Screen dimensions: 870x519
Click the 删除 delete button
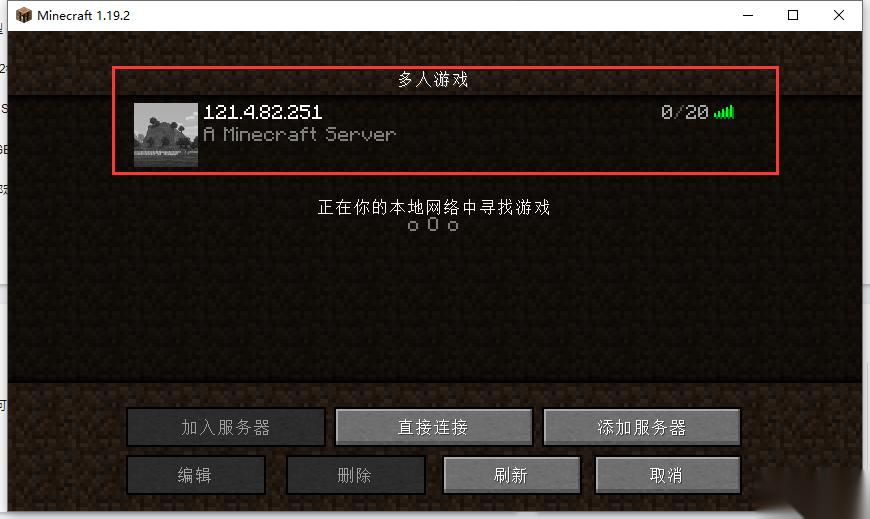click(x=356, y=475)
